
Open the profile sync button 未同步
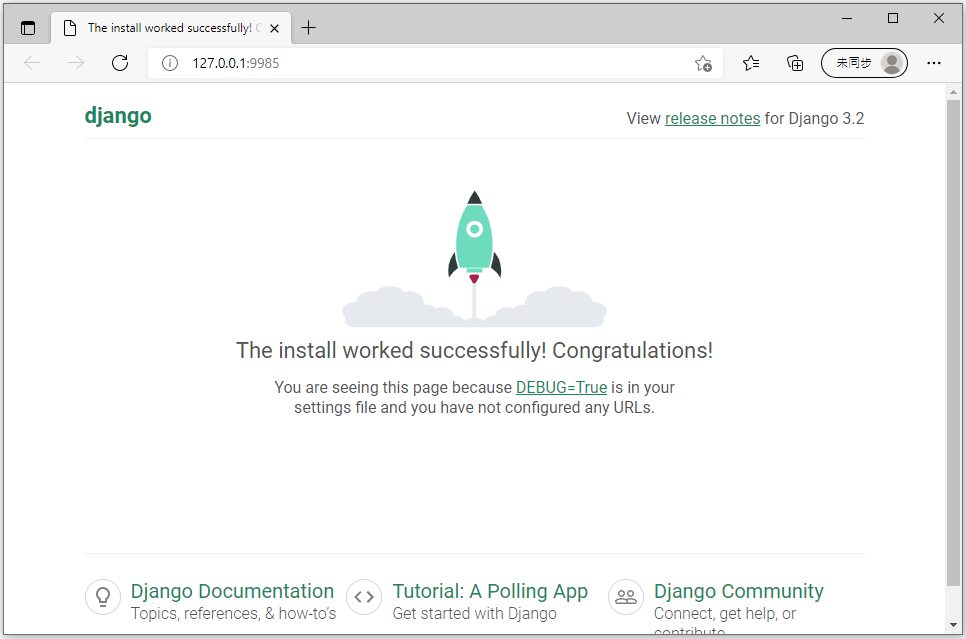[864, 63]
